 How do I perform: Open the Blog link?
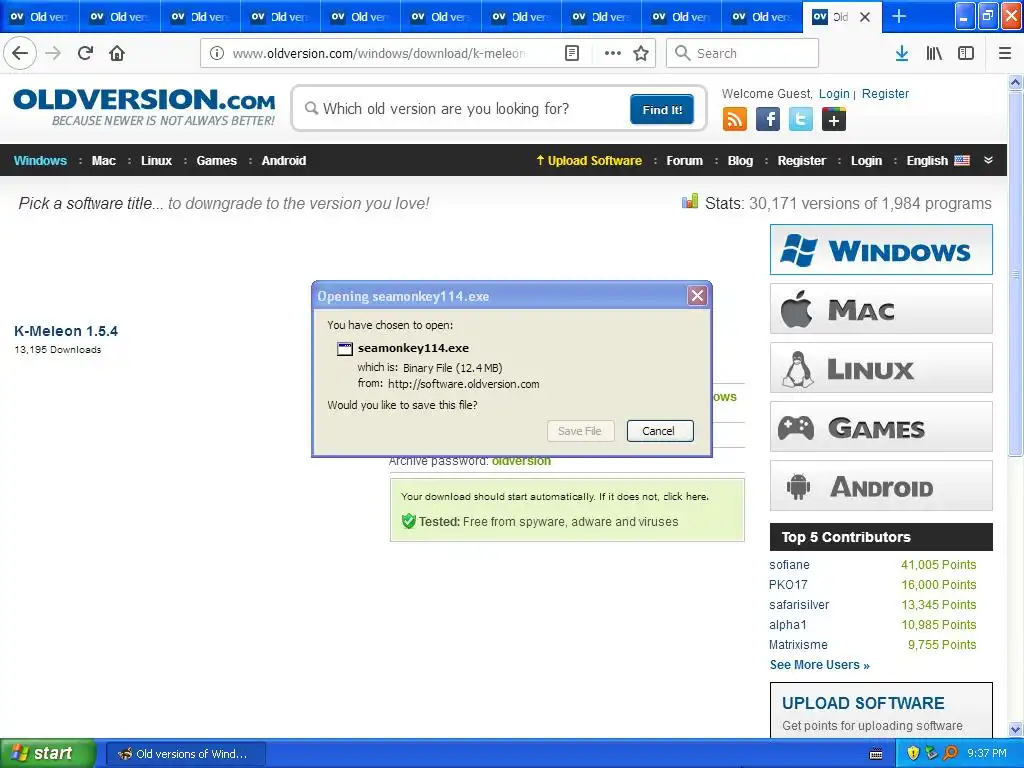coord(740,161)
